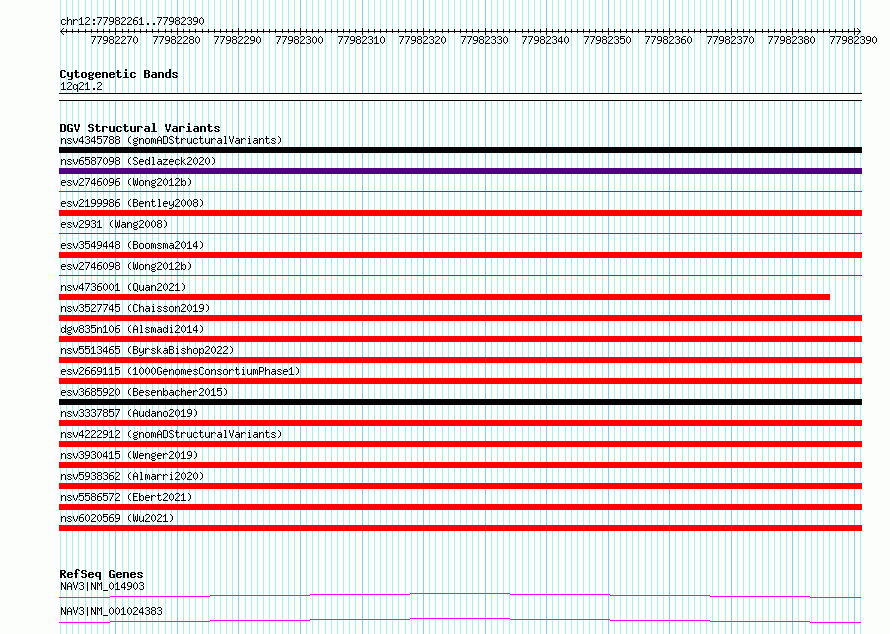The image size is (890, 634).
Task: Click ruler position label 77982300
Action: 299,40
